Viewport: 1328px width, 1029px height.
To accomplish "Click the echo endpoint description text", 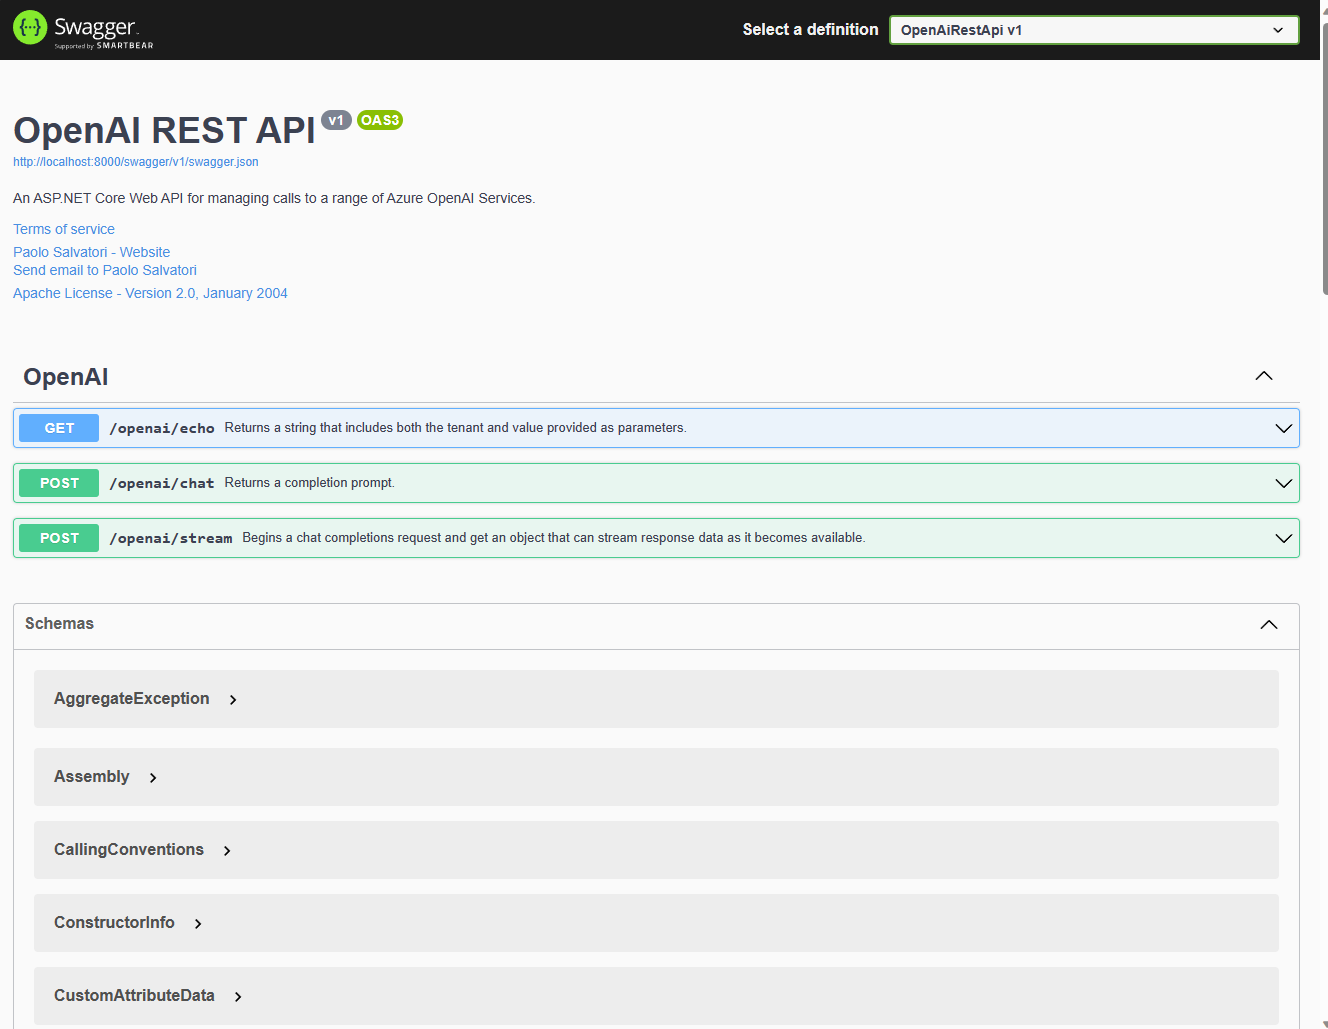I will 455,428.
